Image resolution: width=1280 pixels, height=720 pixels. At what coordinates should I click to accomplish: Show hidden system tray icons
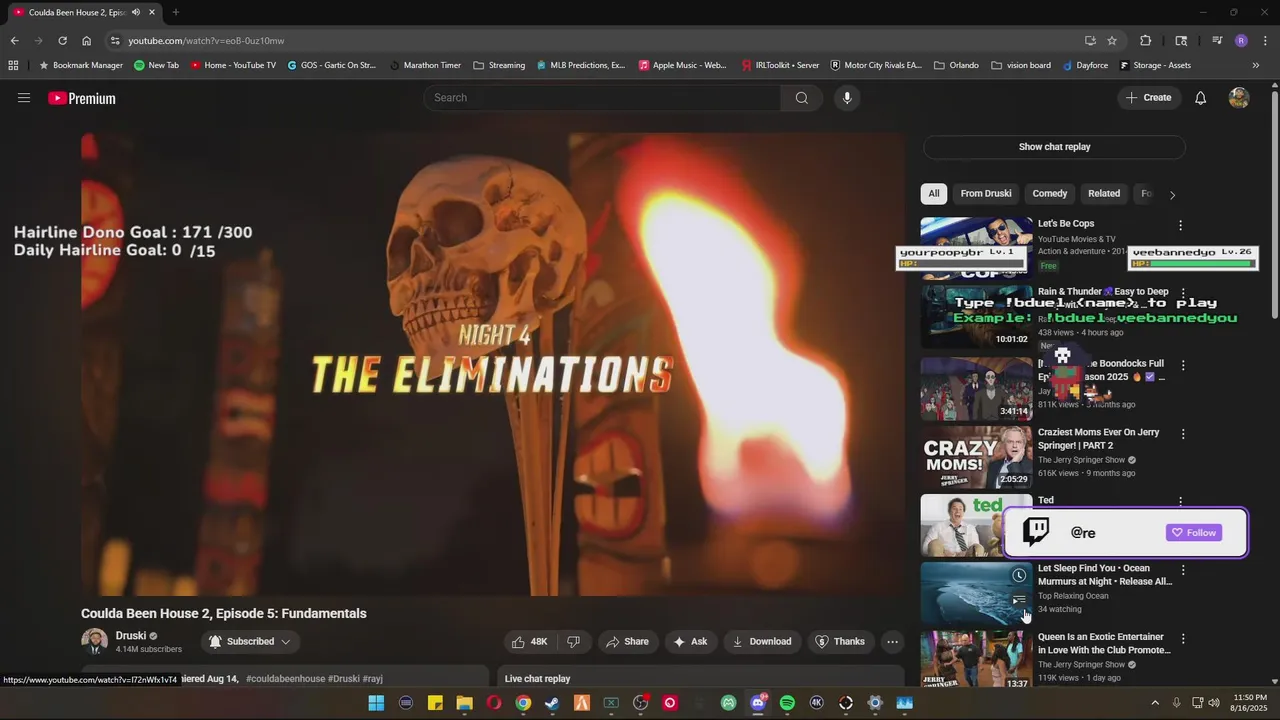pos(1155,703)
